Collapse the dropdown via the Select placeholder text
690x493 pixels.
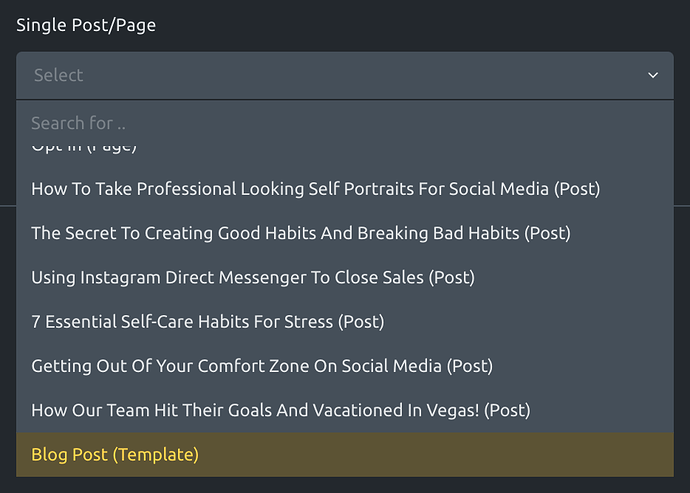[59, 75]
